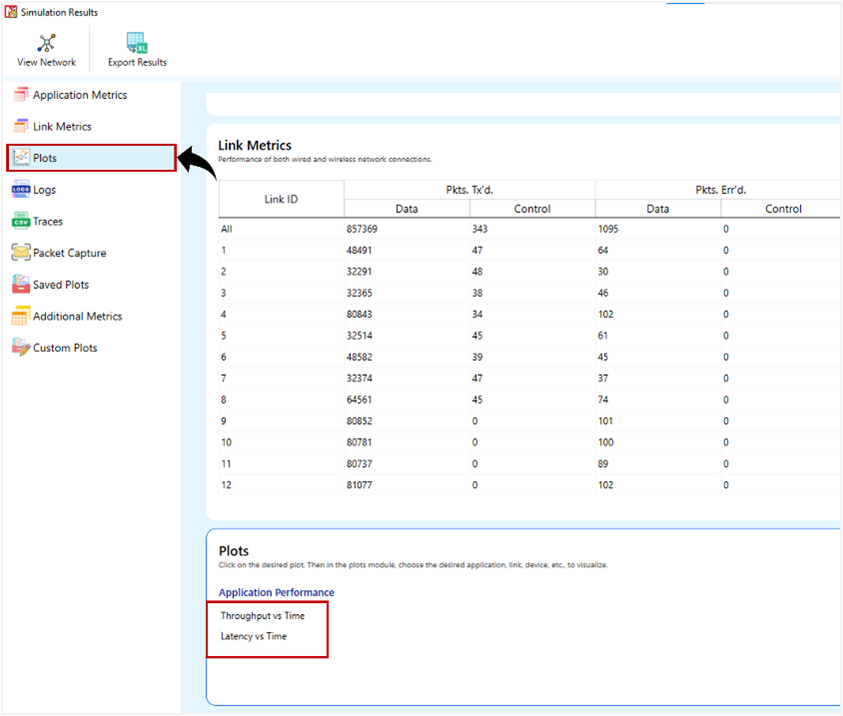The image size is (843, 716).
Task: Select Link ID 12 row
Action: tap(227, 483)
